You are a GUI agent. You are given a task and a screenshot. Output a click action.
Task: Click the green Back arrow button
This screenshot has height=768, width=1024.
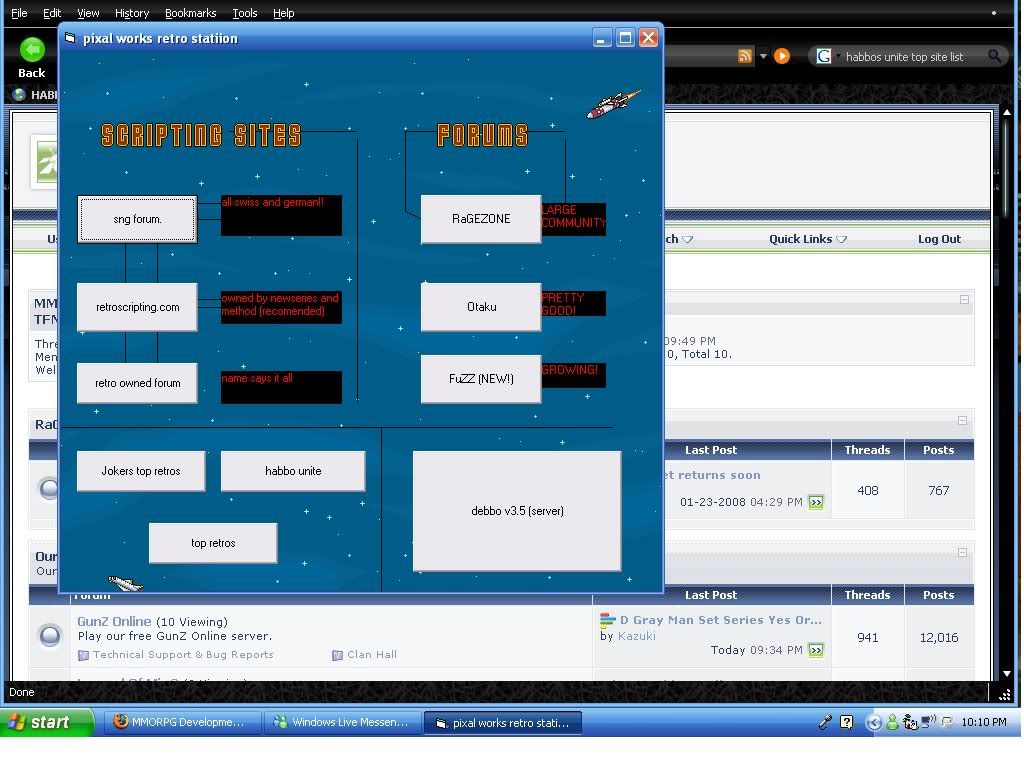(x=32, y=50)
